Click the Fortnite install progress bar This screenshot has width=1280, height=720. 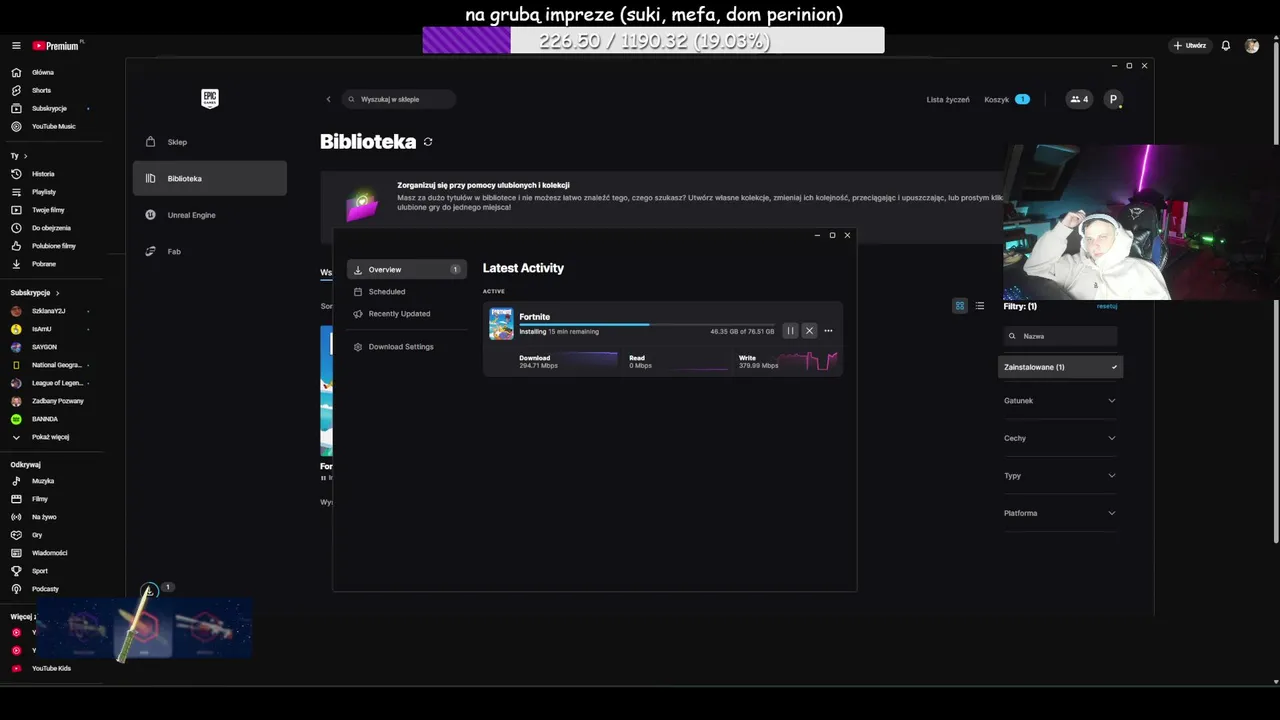tap(647, 324)
